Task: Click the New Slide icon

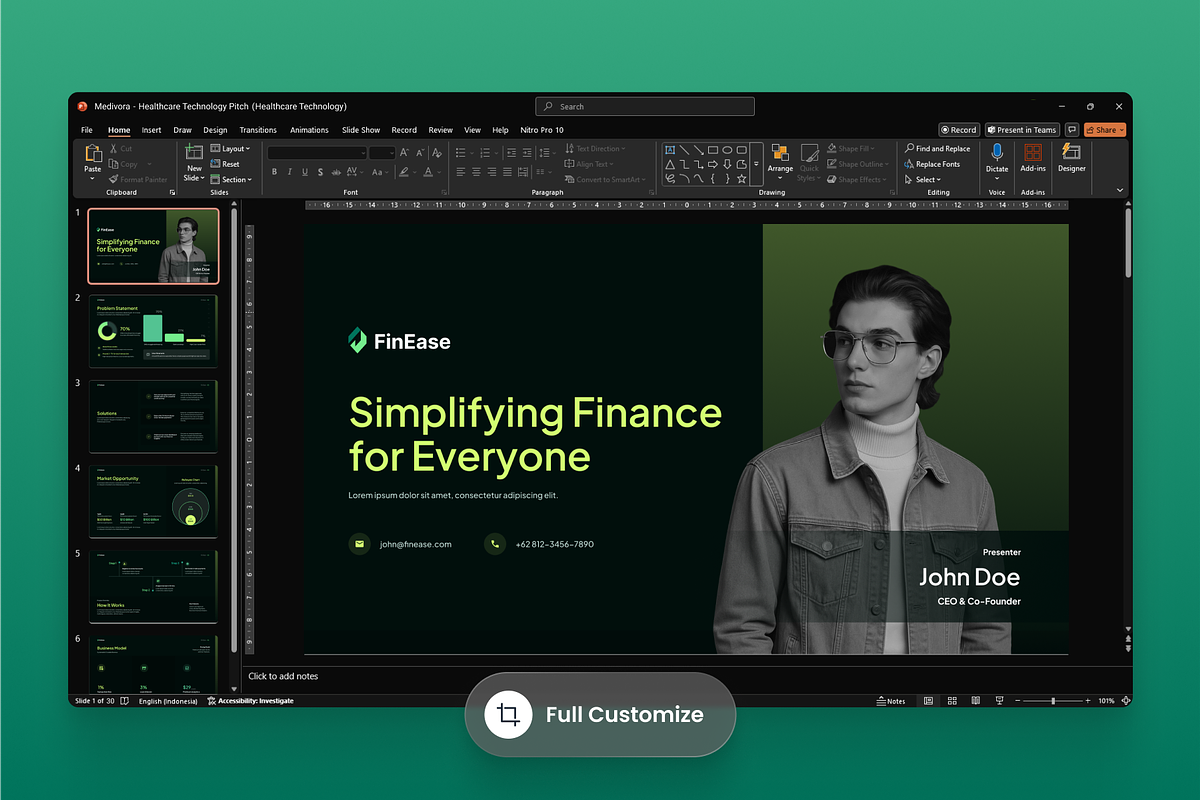Action: tap(194, 152)
